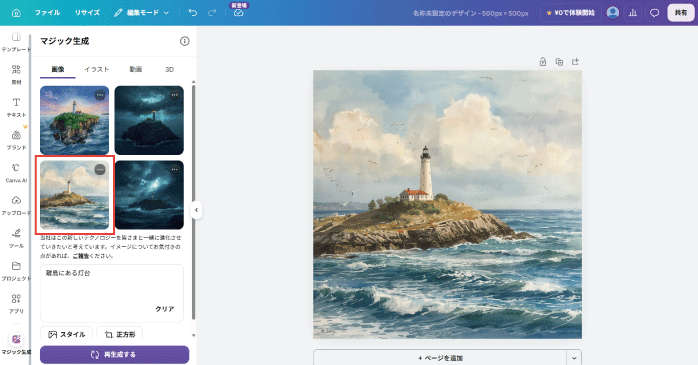Open options on stormy island thumbnail

click(x=174, y=170)
